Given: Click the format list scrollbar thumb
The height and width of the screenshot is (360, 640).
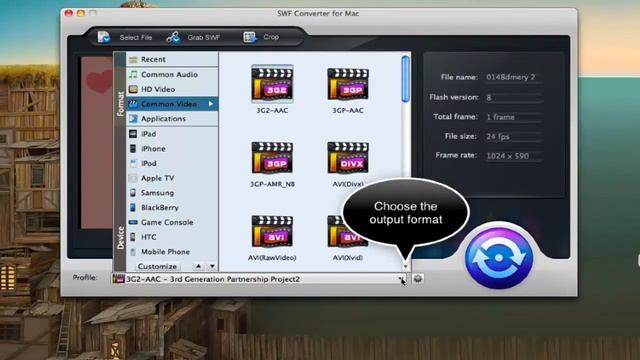Looking at the screenshot, I should pos(405,79).
